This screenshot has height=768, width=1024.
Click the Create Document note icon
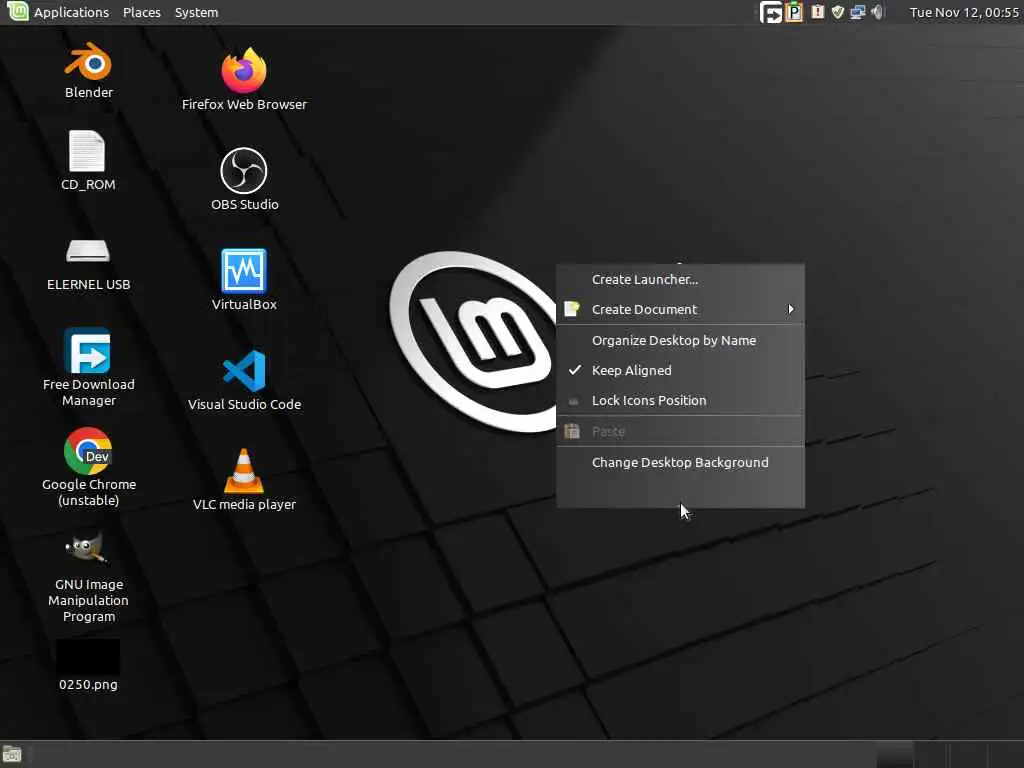click(572, 309)
